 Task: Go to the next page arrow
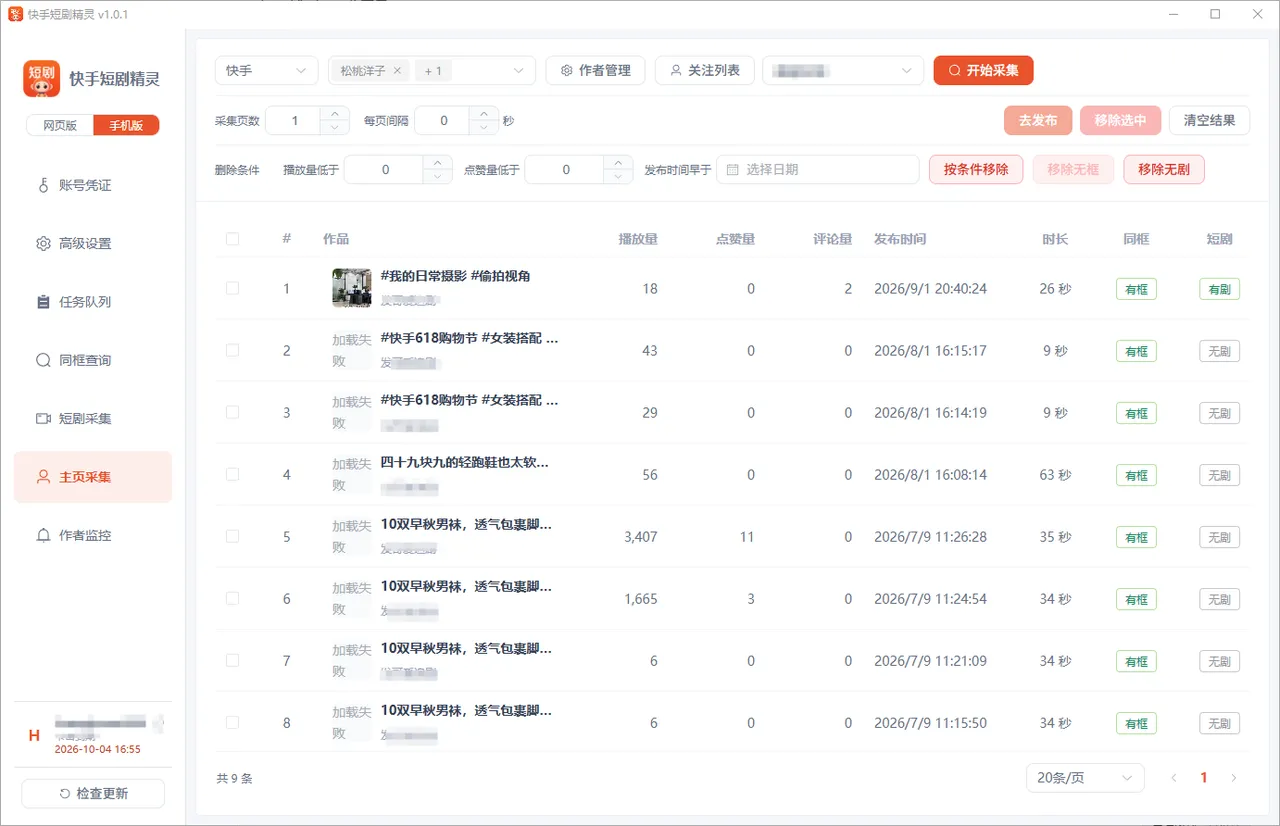click(1234, 778)
